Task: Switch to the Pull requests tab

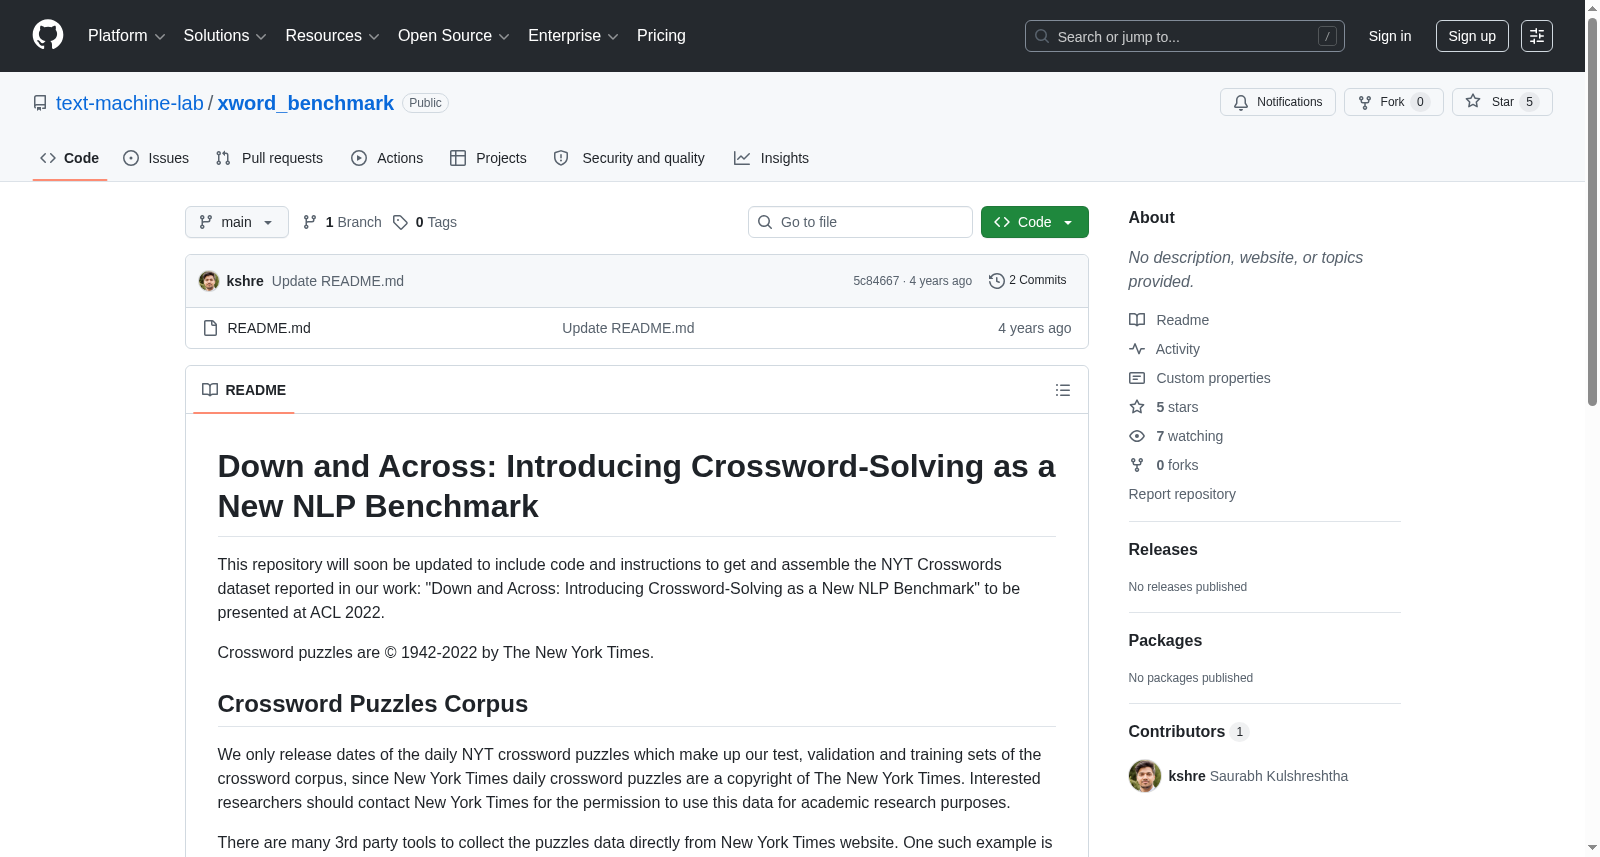Action: (269, 158)
